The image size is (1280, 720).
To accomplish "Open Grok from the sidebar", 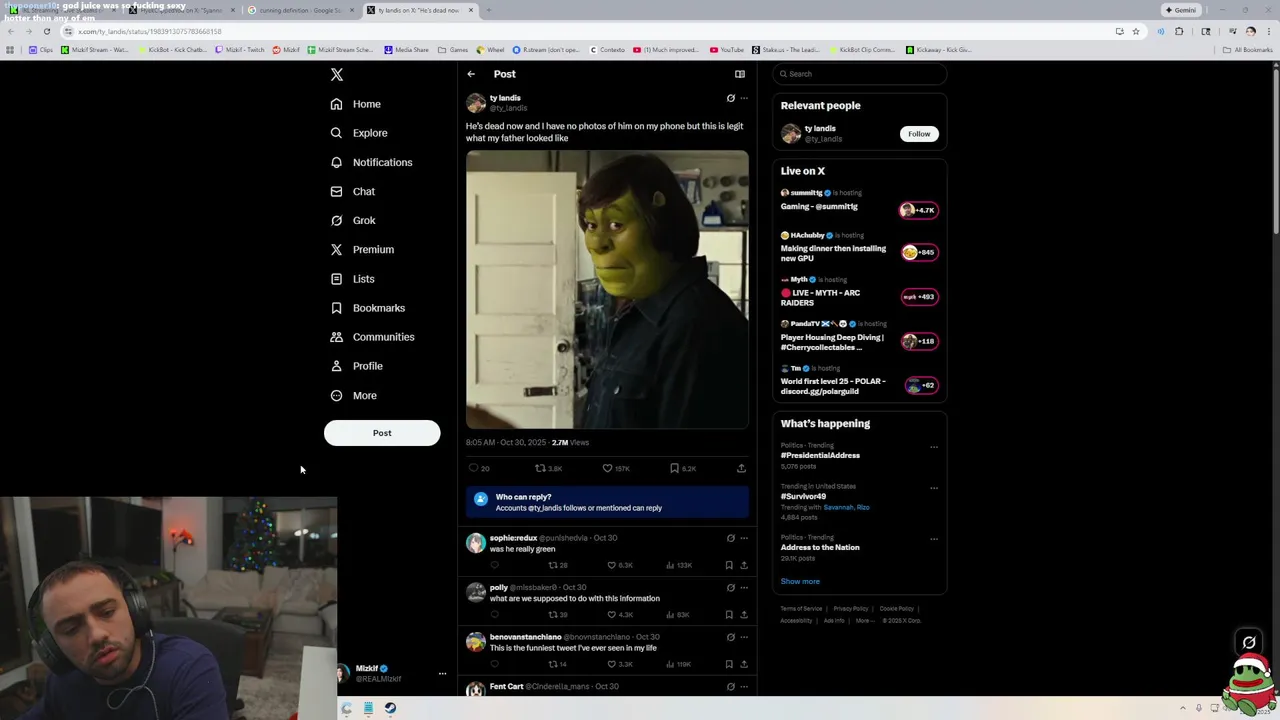I will [x=353, y=220].
